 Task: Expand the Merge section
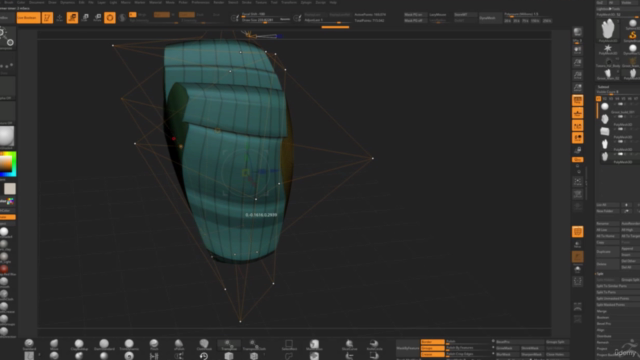coord(602,311)
